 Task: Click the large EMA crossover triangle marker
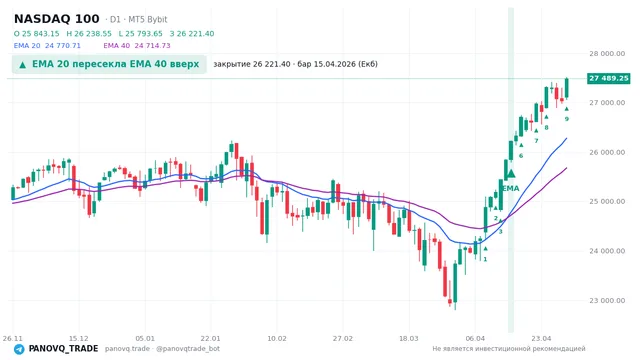coord(511,174)
